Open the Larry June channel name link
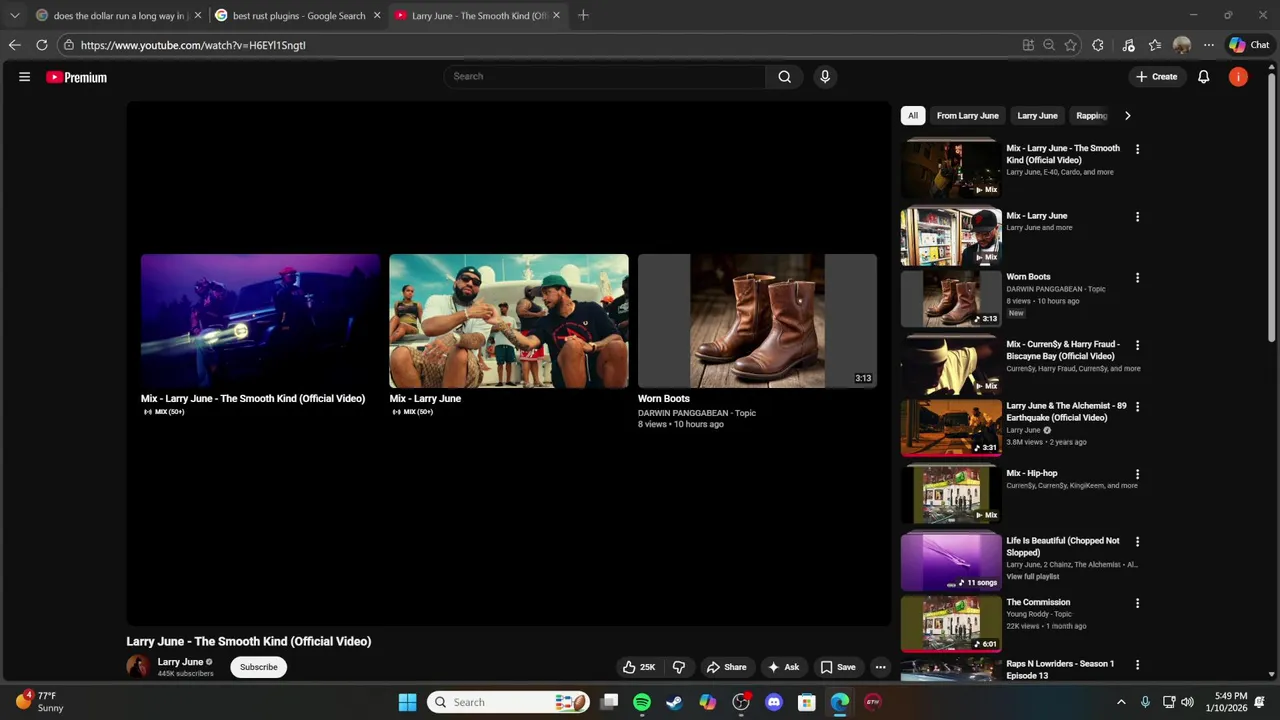Screen dimensions: 1280x720 [x=180, y=662]
